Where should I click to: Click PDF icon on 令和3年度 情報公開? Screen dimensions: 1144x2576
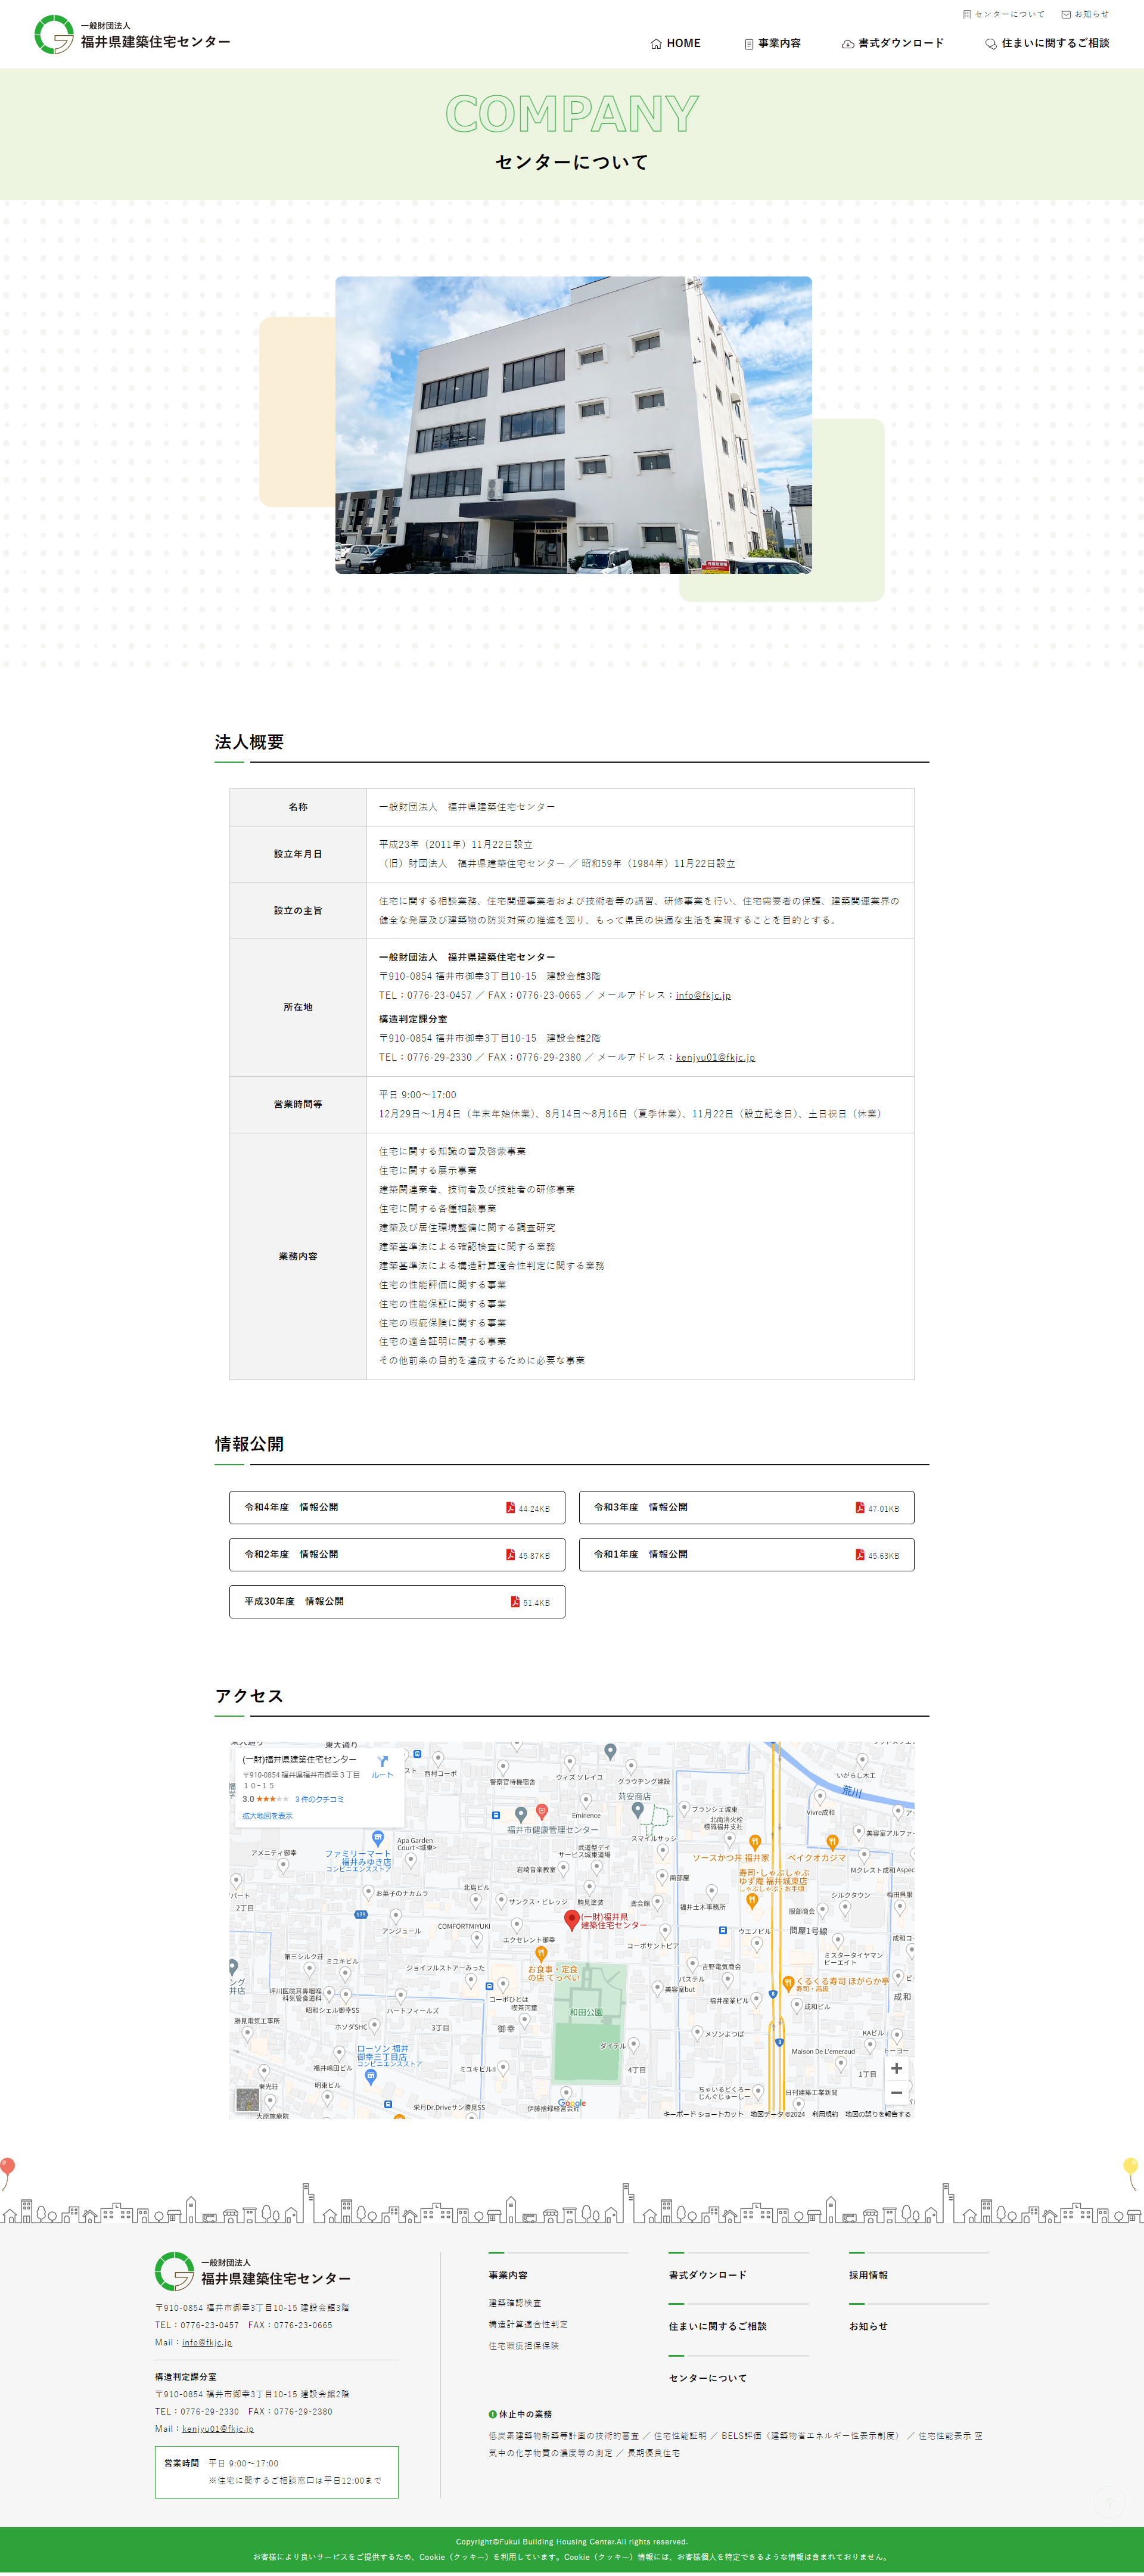click(x=860, y=1507)
